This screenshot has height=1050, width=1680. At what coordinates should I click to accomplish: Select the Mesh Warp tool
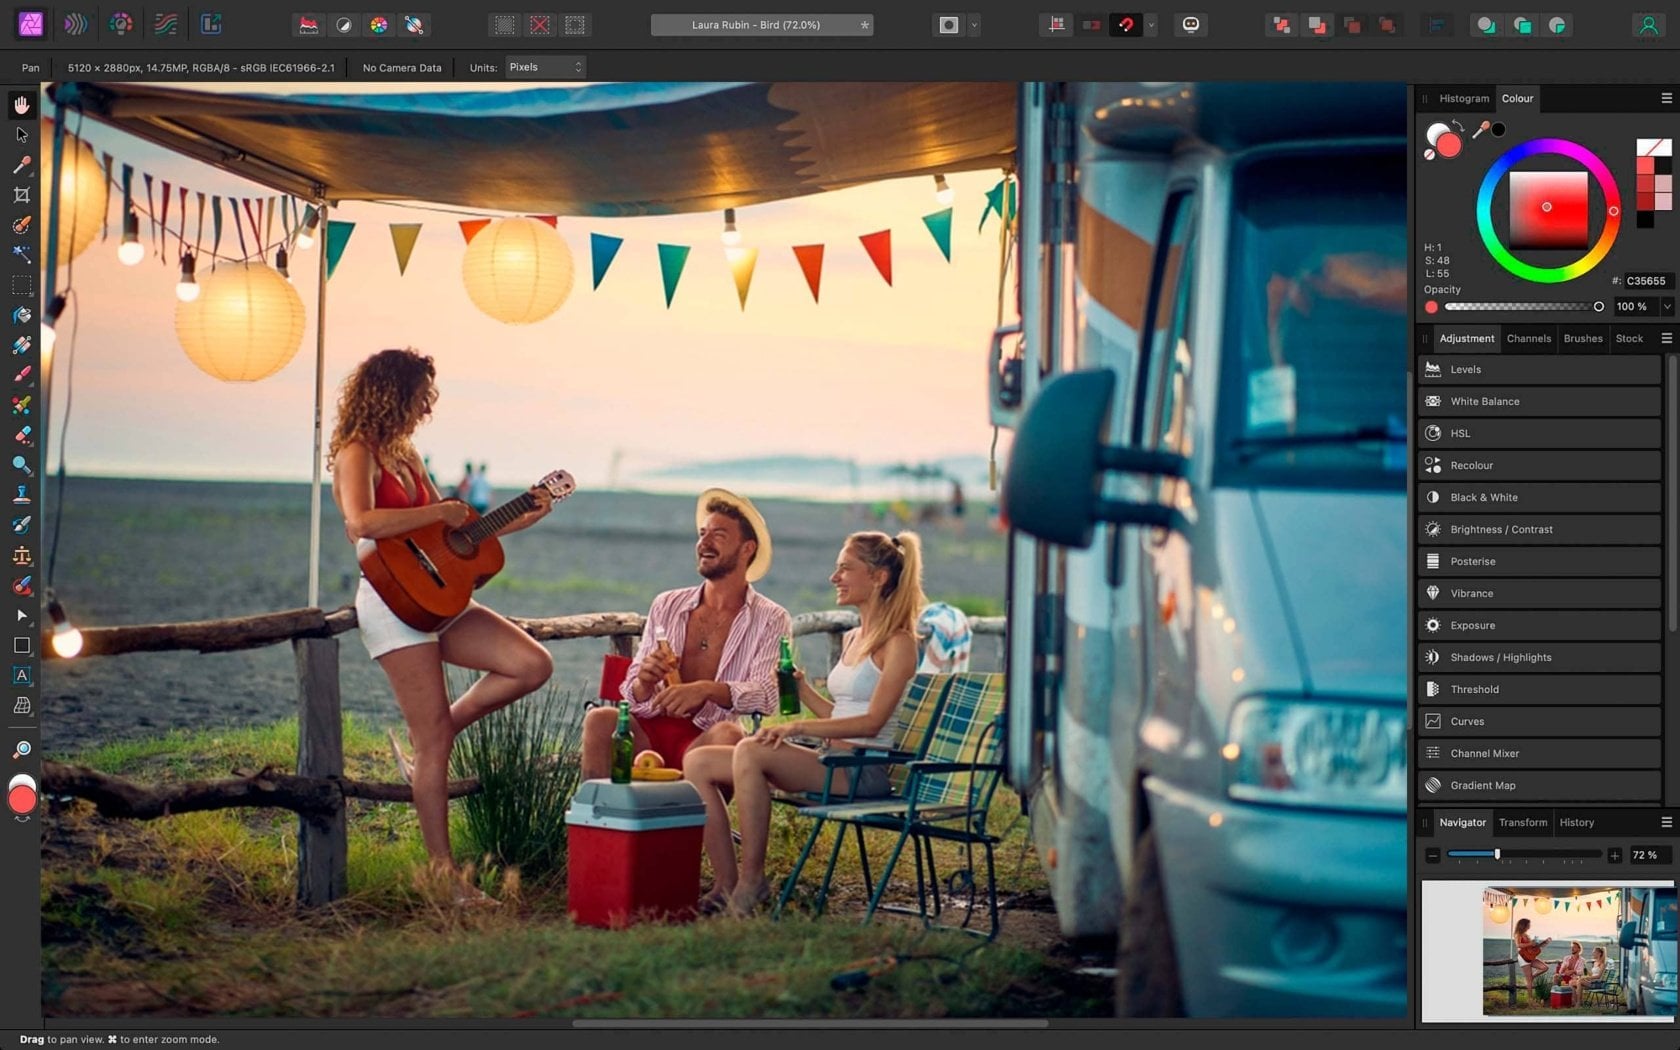click(x=22, y=707)
